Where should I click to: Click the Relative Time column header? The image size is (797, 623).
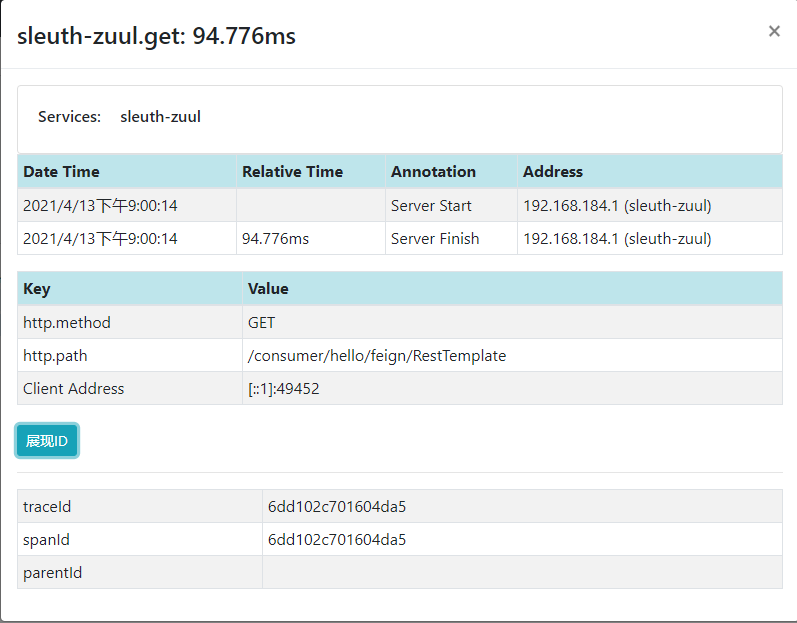[292, 172]
